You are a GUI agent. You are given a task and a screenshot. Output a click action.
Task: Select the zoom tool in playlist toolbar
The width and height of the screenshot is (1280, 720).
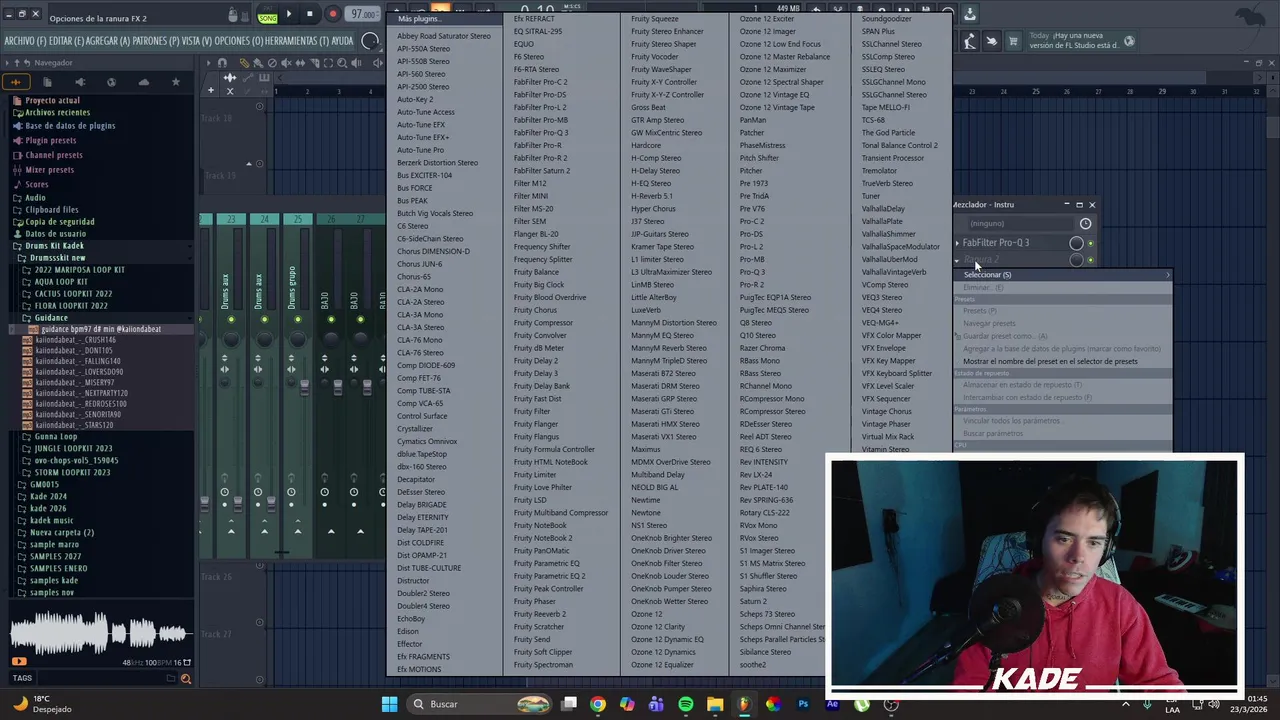tap(342, 63)
